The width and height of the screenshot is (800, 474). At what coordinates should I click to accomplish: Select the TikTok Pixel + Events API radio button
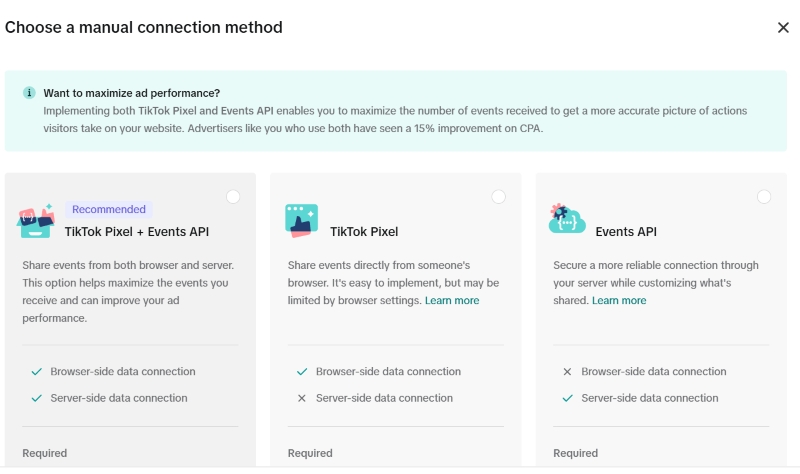pyautogui.click(x=233, y=197)
